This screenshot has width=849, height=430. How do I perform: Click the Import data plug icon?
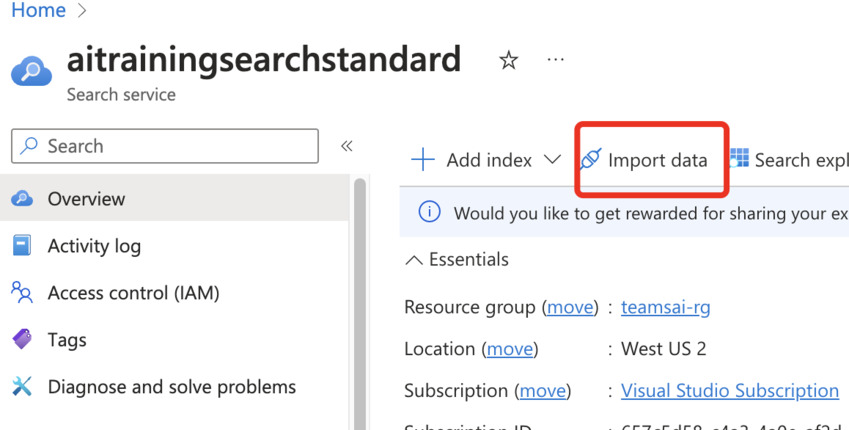coord(590,160)
